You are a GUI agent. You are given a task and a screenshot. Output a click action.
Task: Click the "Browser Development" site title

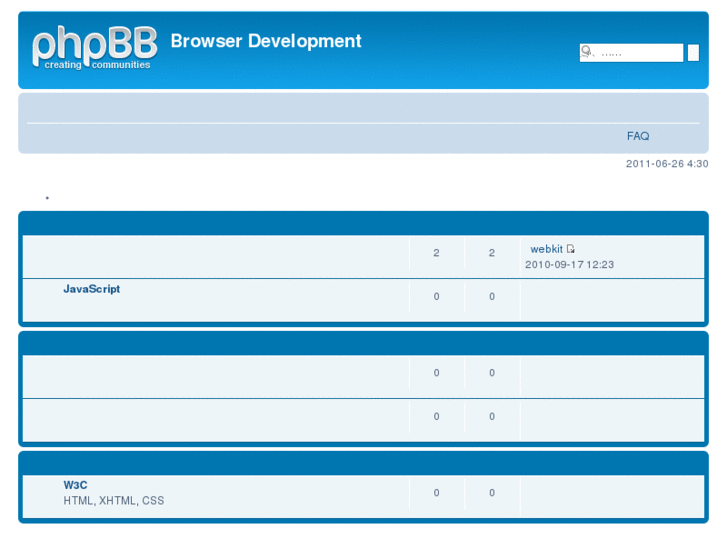pyautogui.click(x=266, y=41)
